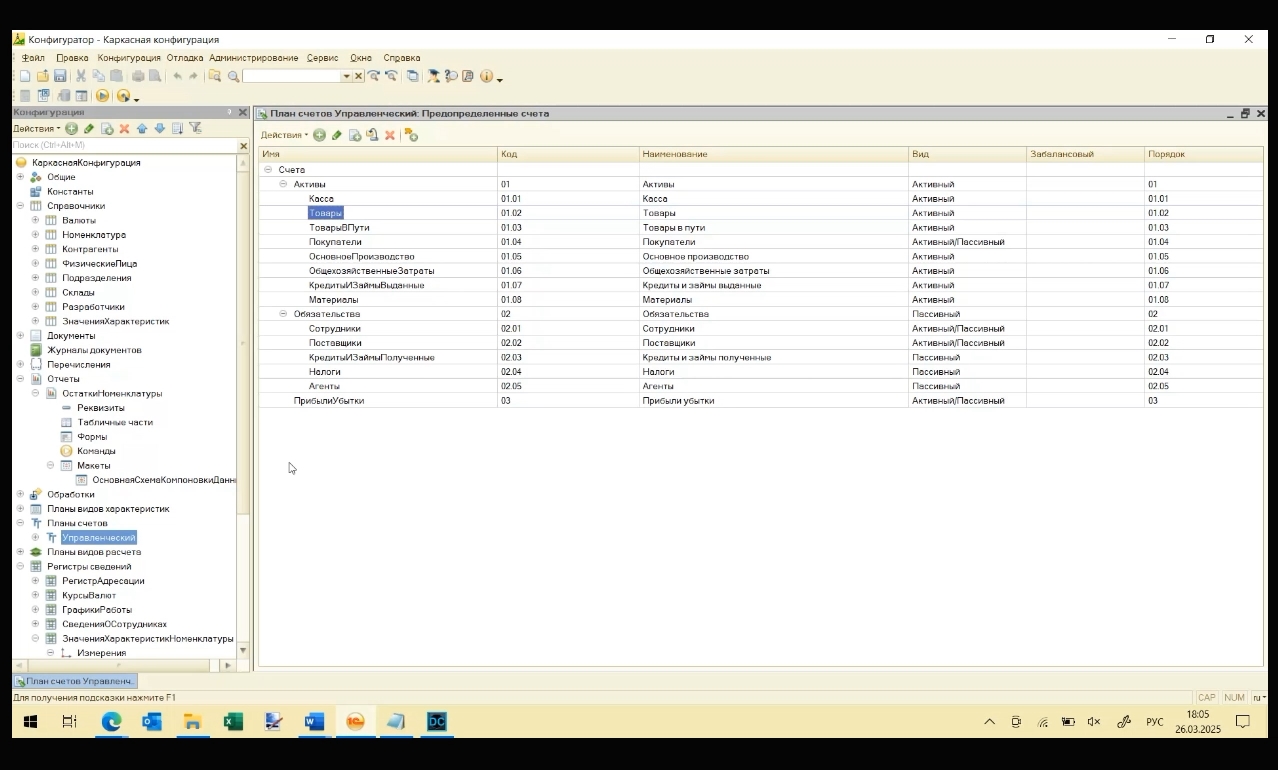Click the save configuration floppy disk icon
The image size is (1278, 770).
click(60, 76)
